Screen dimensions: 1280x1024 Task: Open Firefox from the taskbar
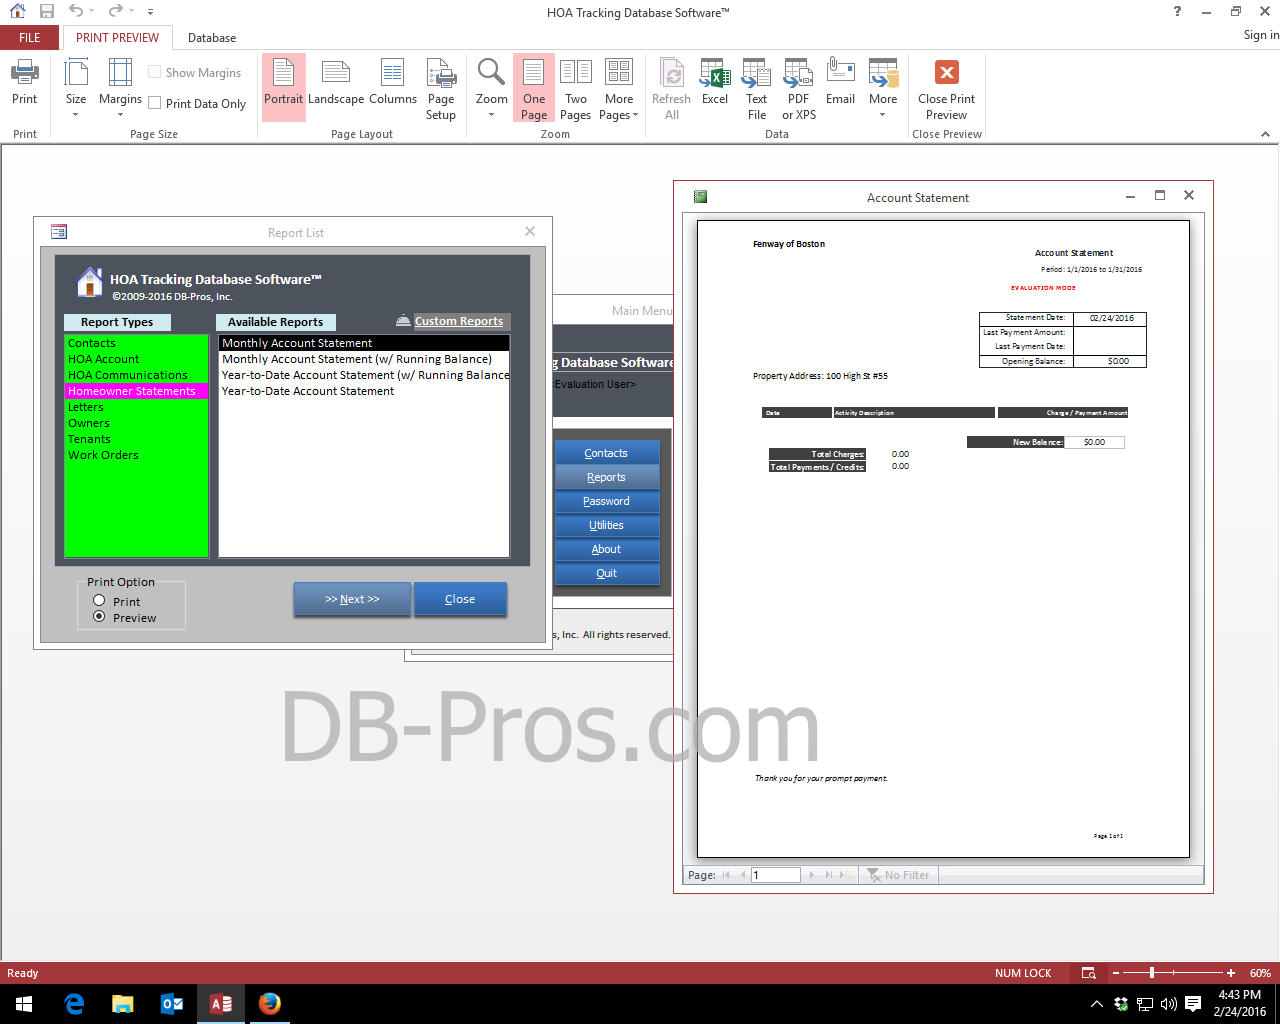tap(270, 1004)
